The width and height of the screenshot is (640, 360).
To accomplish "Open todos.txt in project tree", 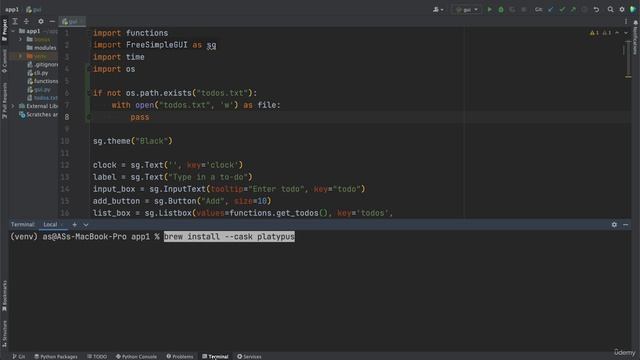I will tap(42, 98).
